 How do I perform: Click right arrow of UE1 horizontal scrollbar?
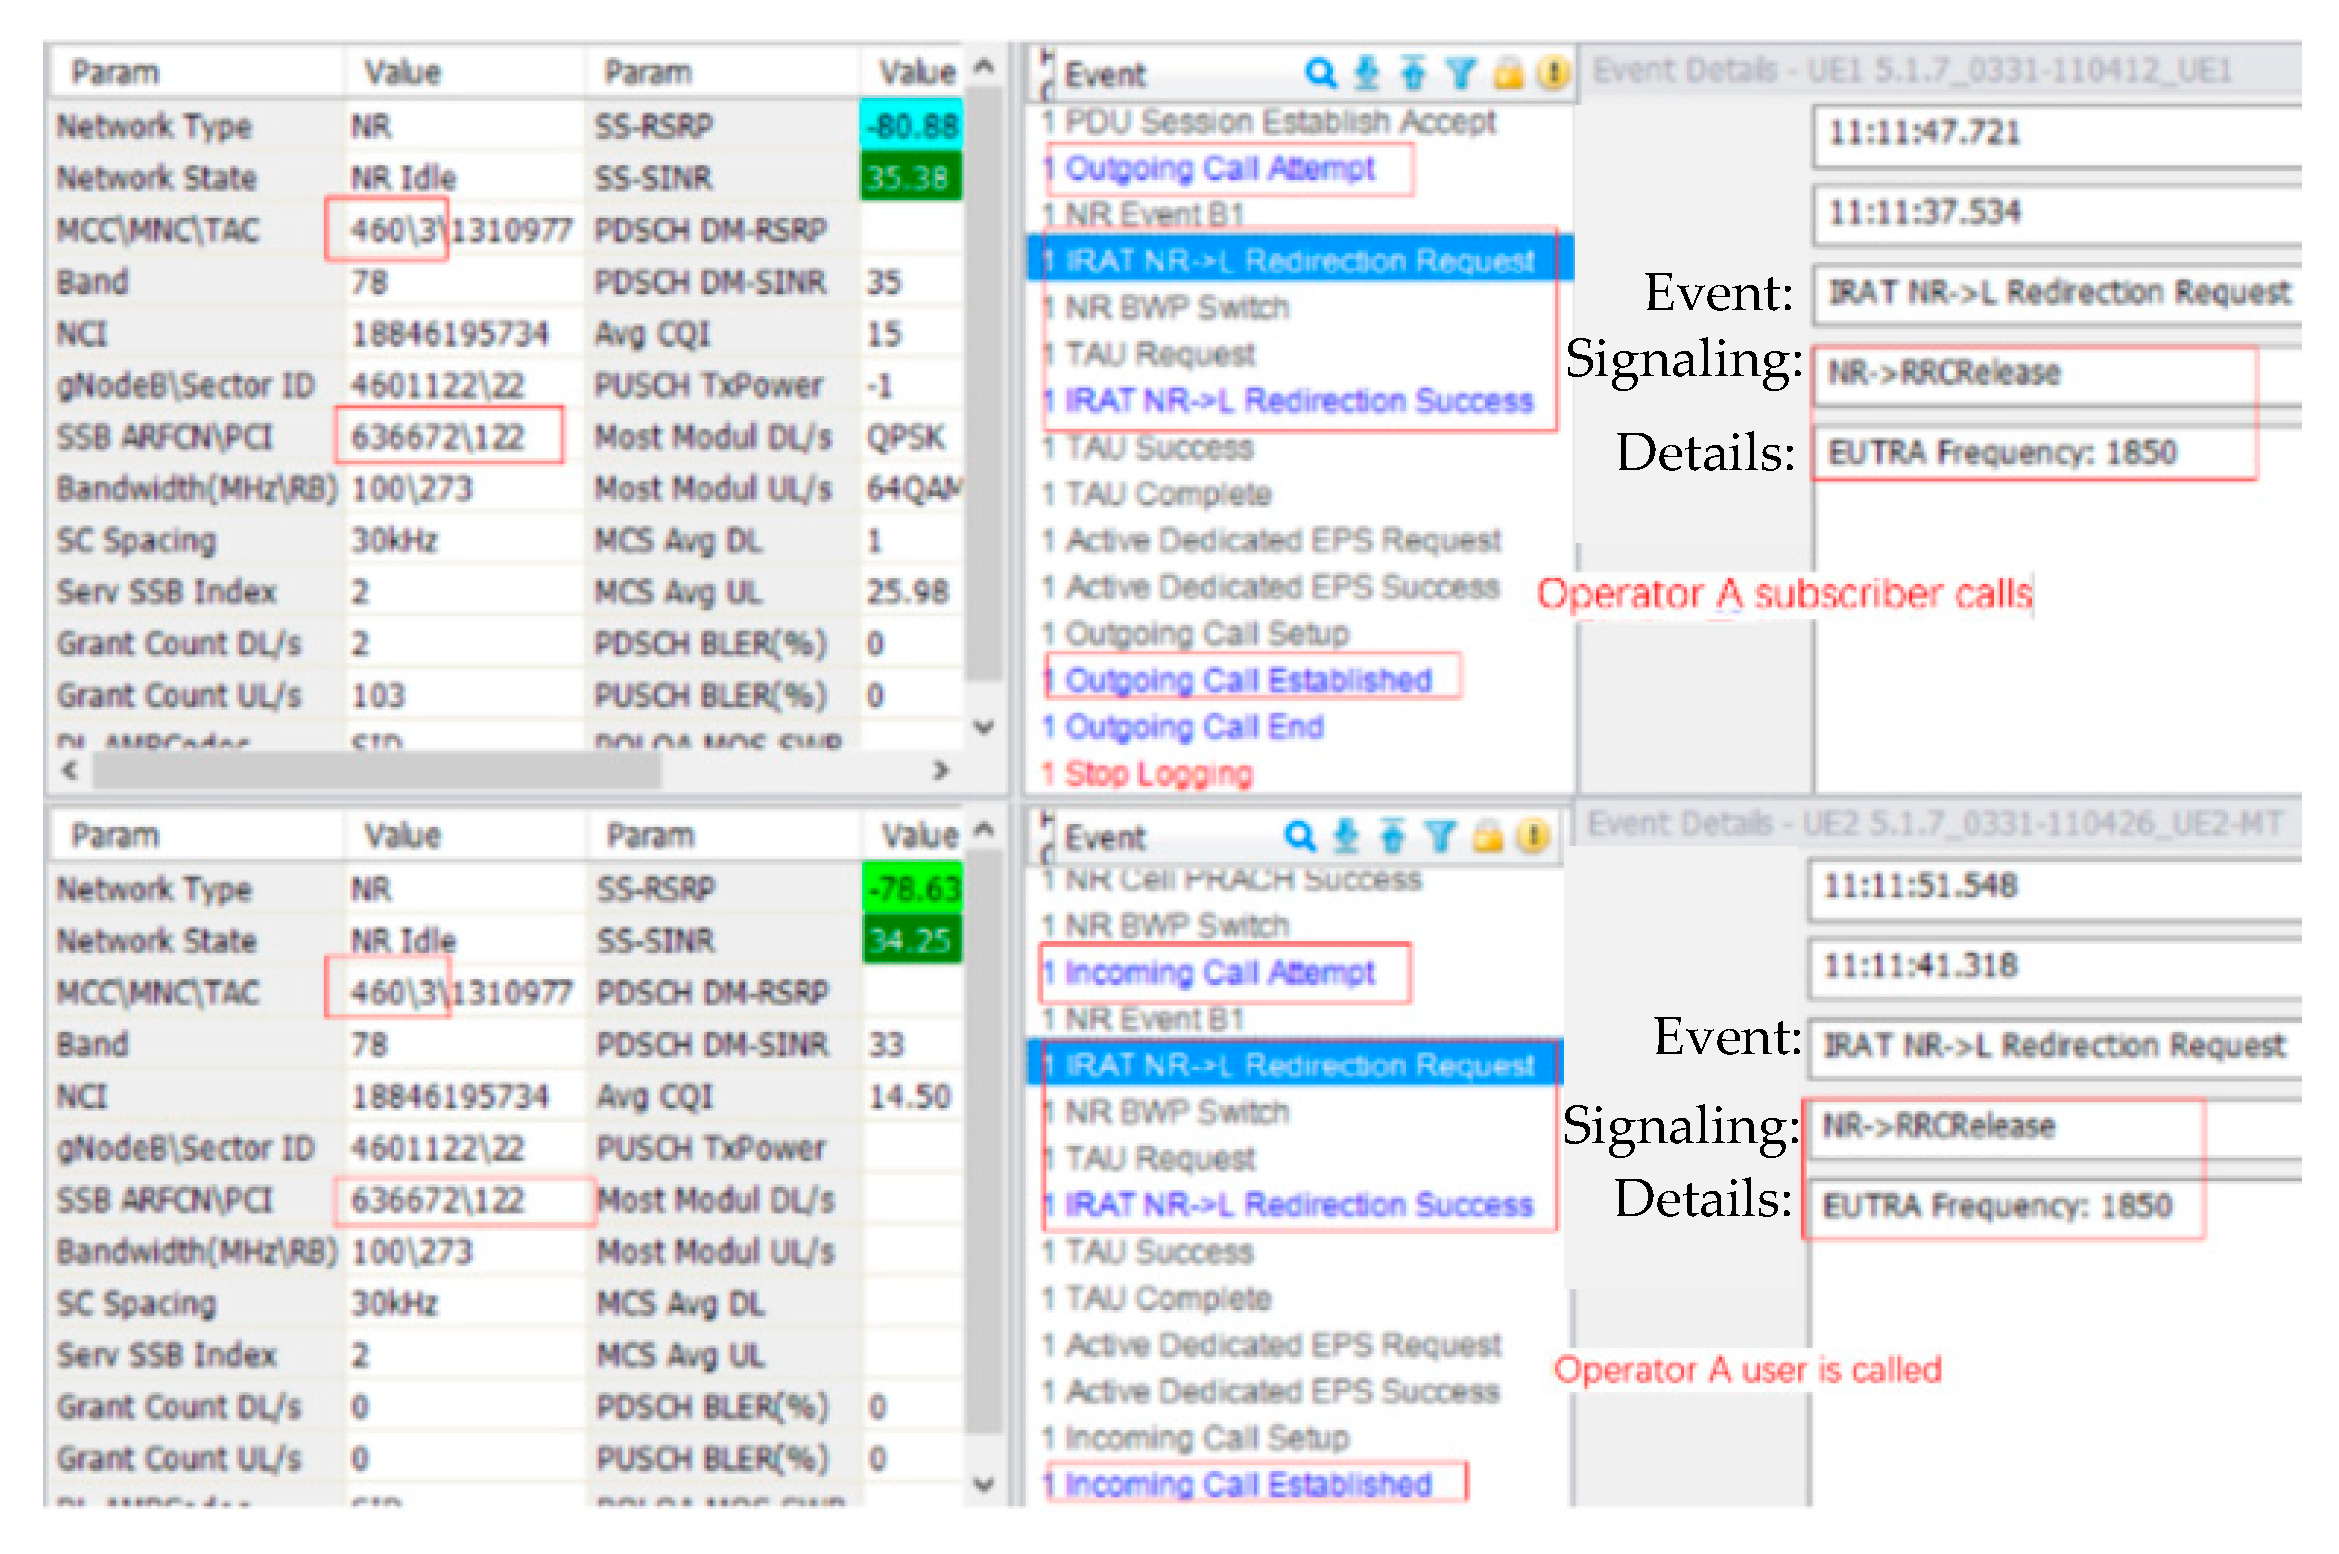tap(940, 770)
